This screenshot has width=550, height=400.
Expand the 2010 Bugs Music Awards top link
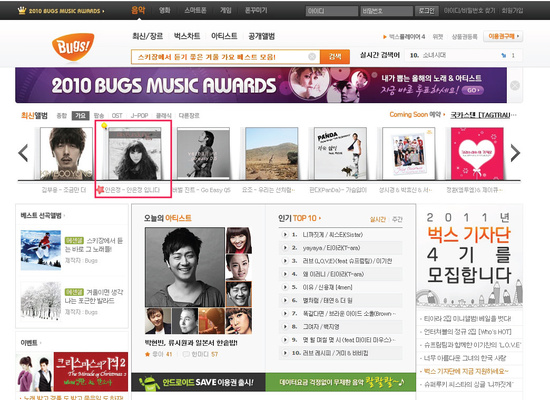(61, 11)
